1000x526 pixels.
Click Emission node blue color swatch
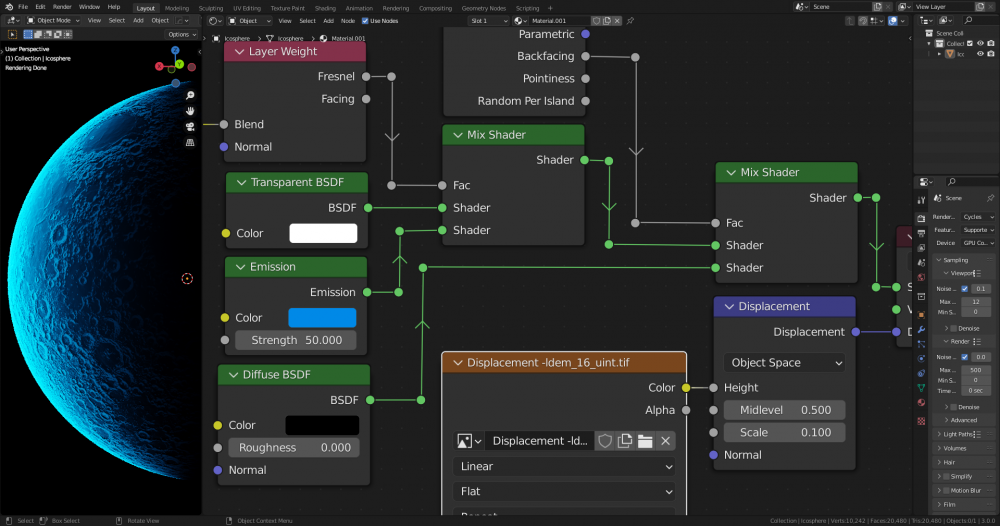point(322,318)
